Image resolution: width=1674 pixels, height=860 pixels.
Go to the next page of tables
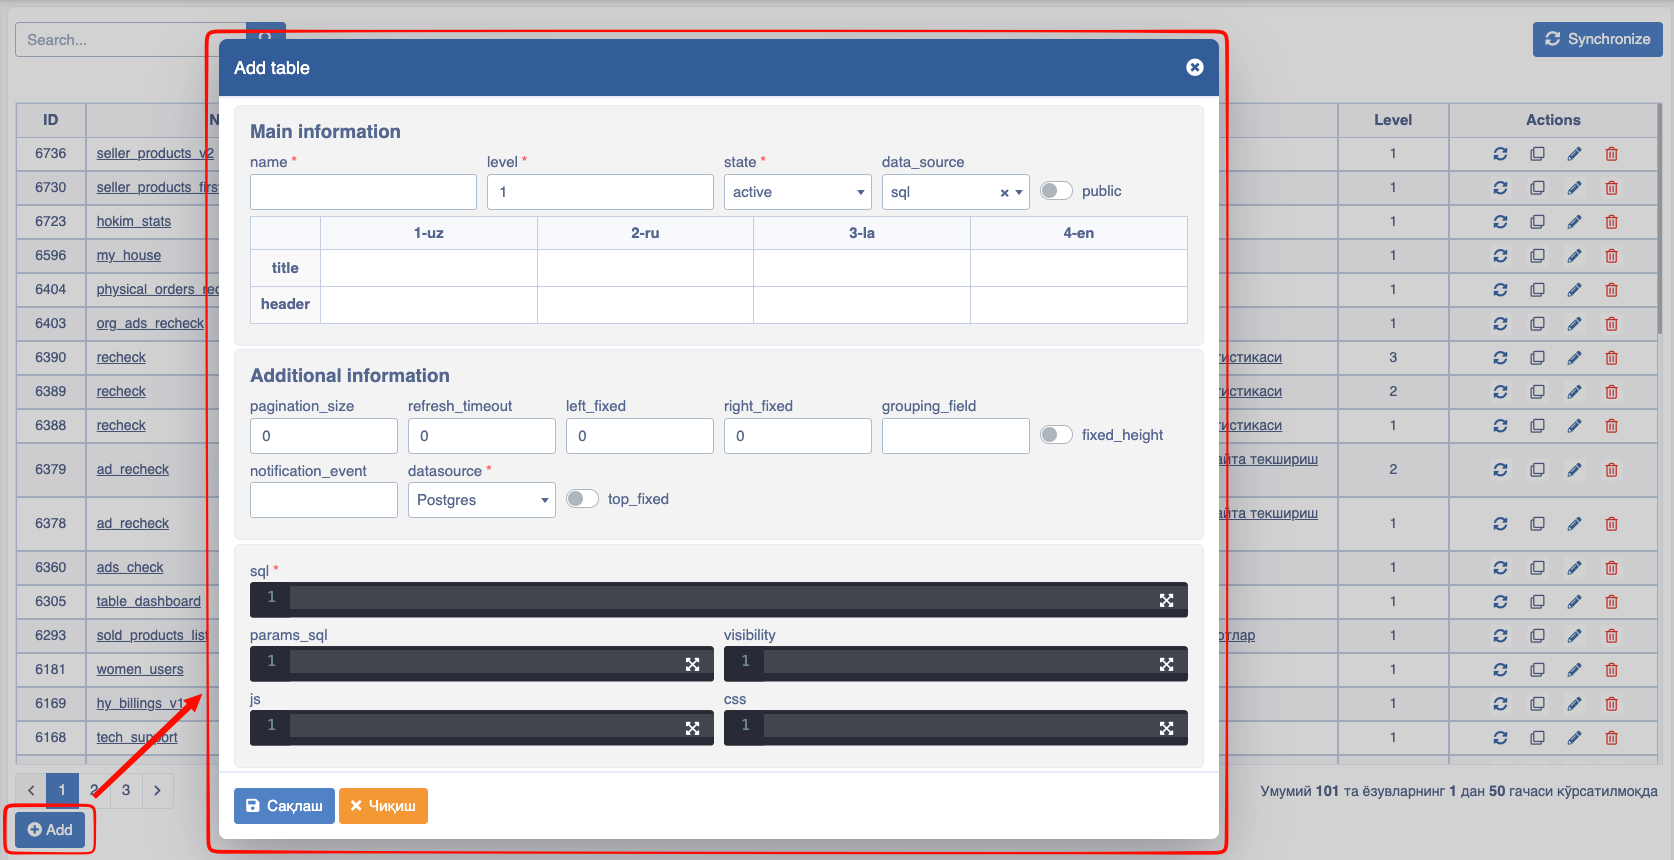158,790
